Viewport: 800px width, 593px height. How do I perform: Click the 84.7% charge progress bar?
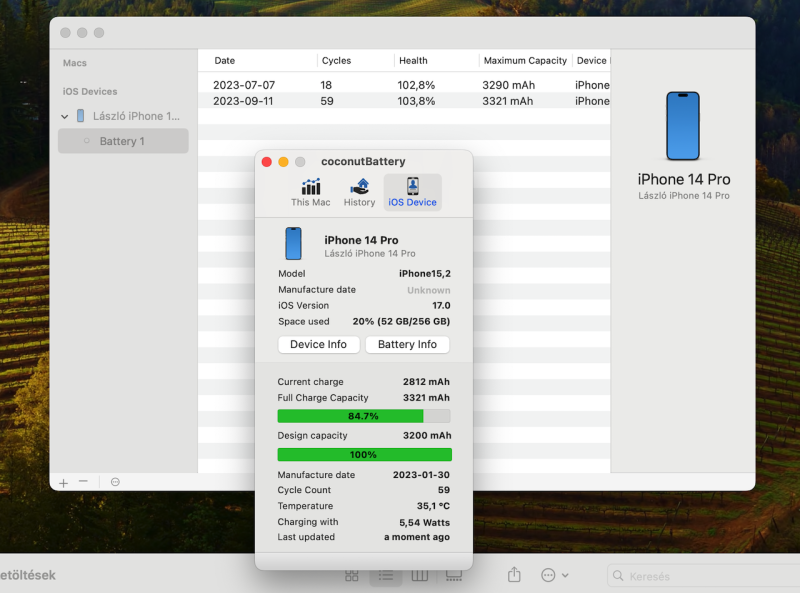[364, 416]
